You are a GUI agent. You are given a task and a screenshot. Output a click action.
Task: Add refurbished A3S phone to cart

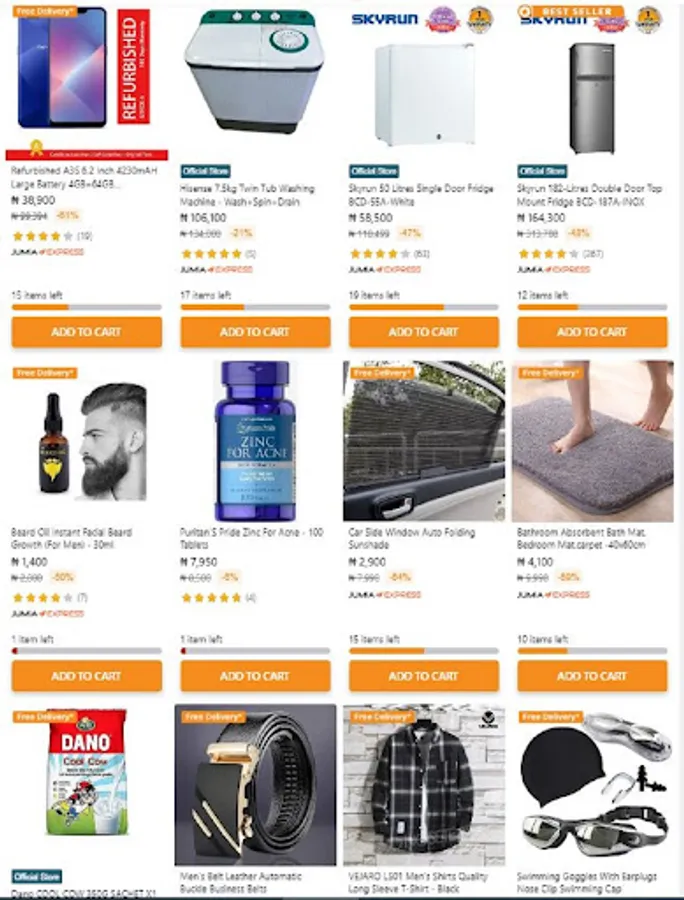pos(87,332)
